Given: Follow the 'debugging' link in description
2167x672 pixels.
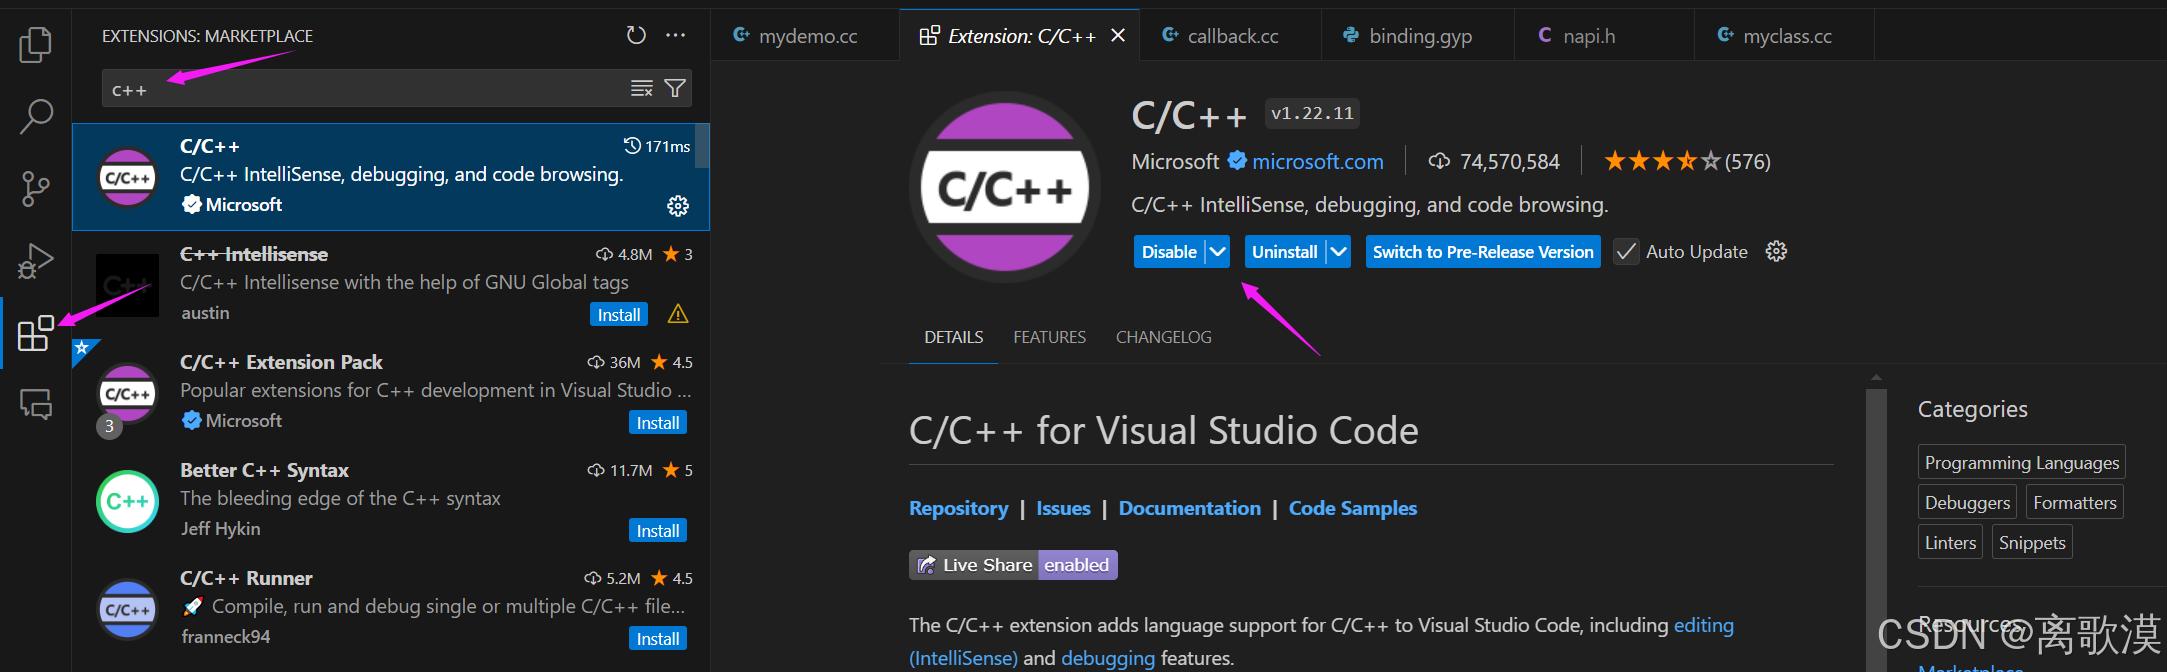Looking at the screenshot, I should point(1108,658).
